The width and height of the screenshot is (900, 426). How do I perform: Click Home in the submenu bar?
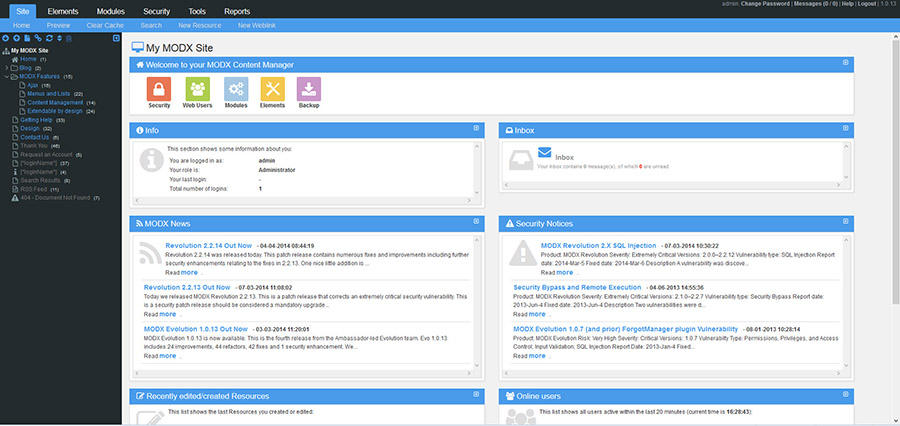22,25
